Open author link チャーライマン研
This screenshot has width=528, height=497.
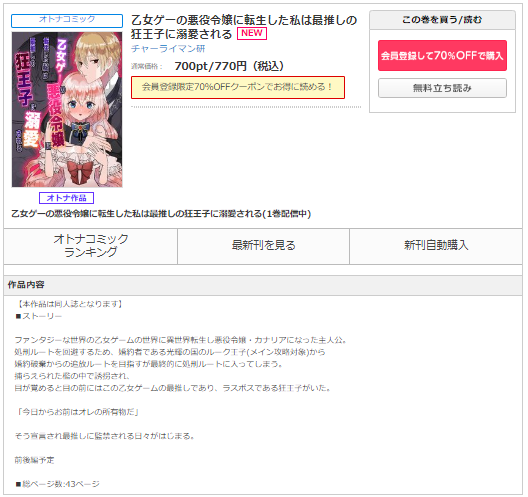(x=168, y=49)
